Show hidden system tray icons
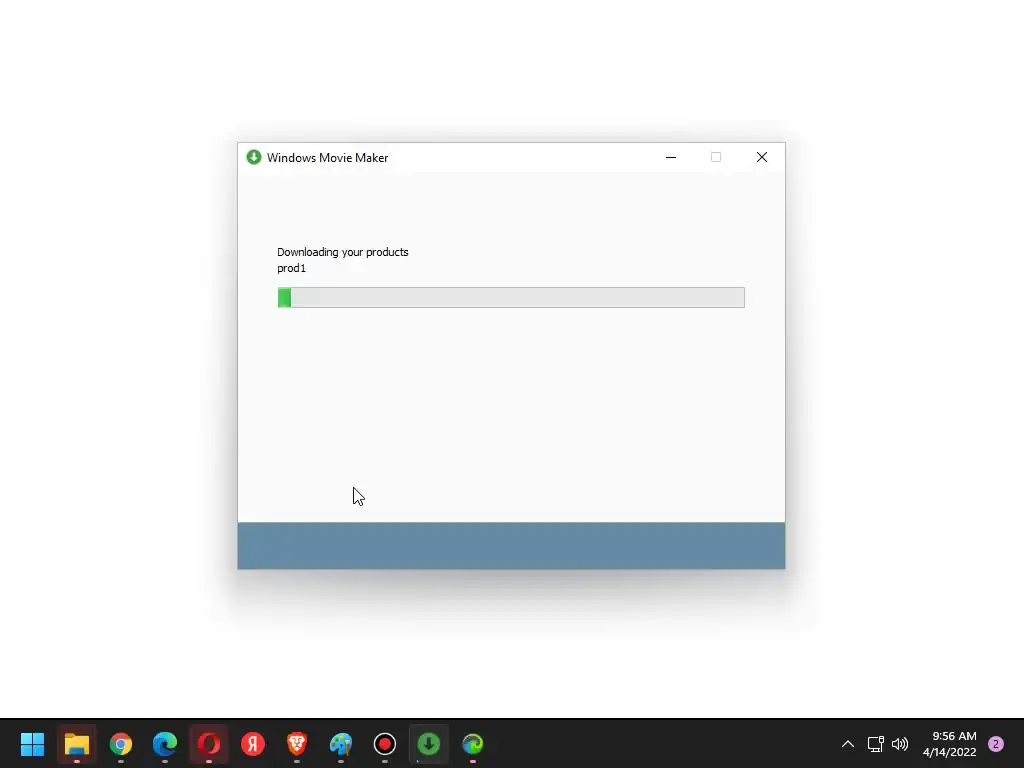1024x768 pixels. (848, 744)
